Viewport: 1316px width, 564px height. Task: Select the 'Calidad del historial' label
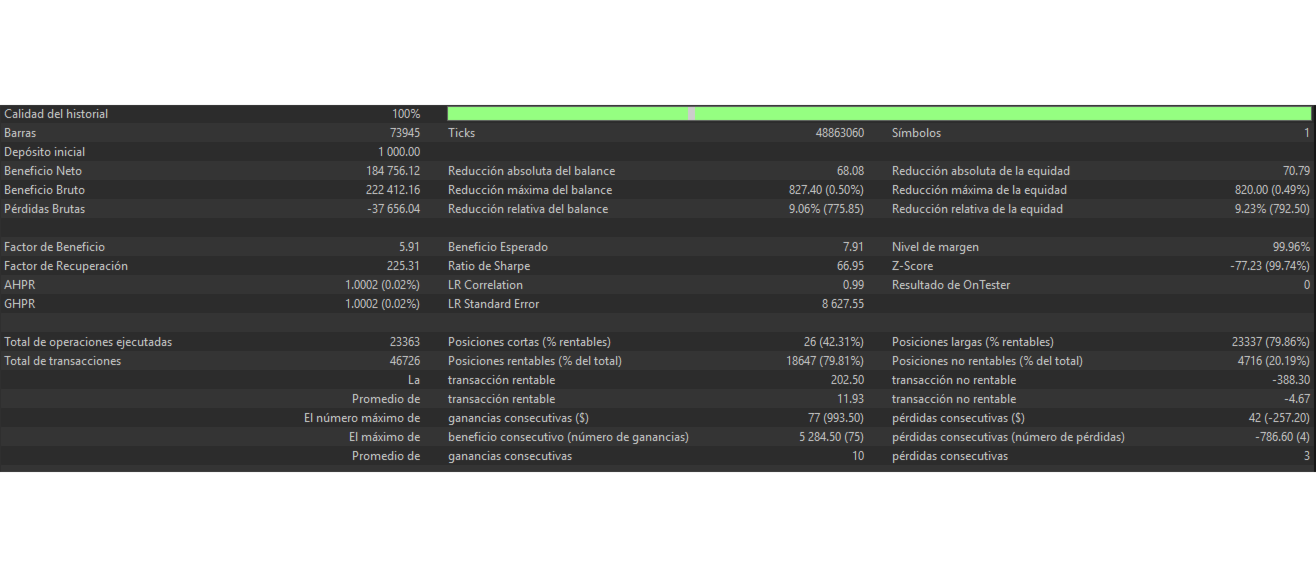(x=56, y=114)
